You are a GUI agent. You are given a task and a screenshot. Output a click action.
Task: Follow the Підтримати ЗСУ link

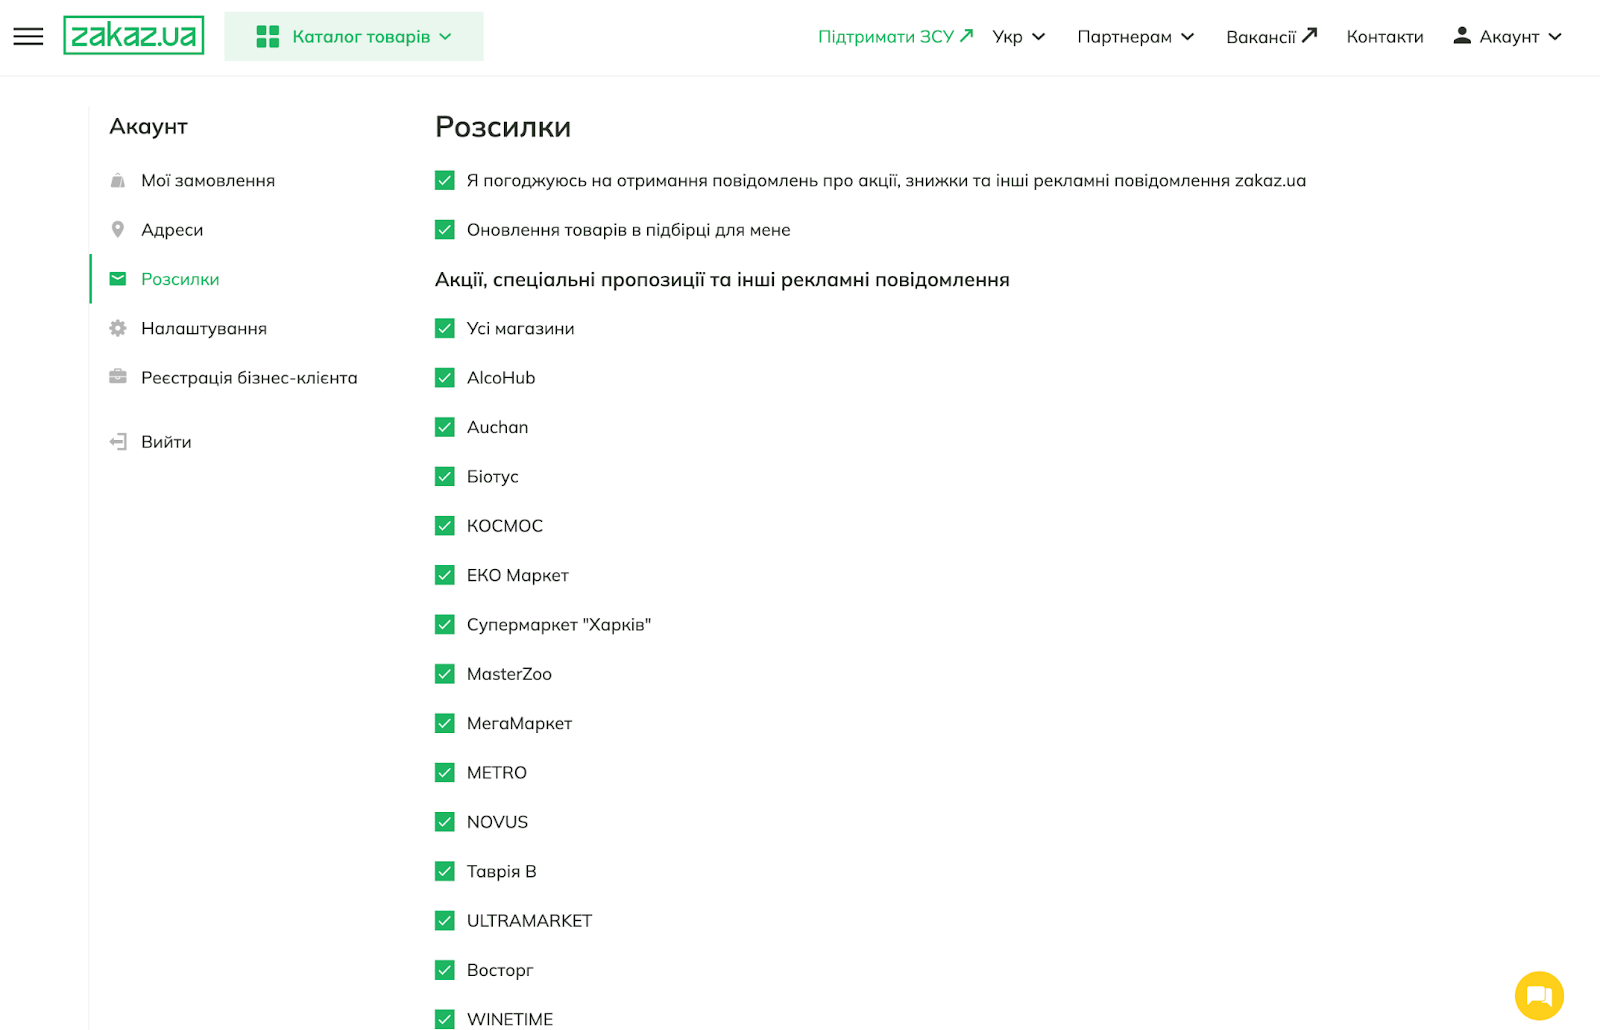[x=894, y=37]
